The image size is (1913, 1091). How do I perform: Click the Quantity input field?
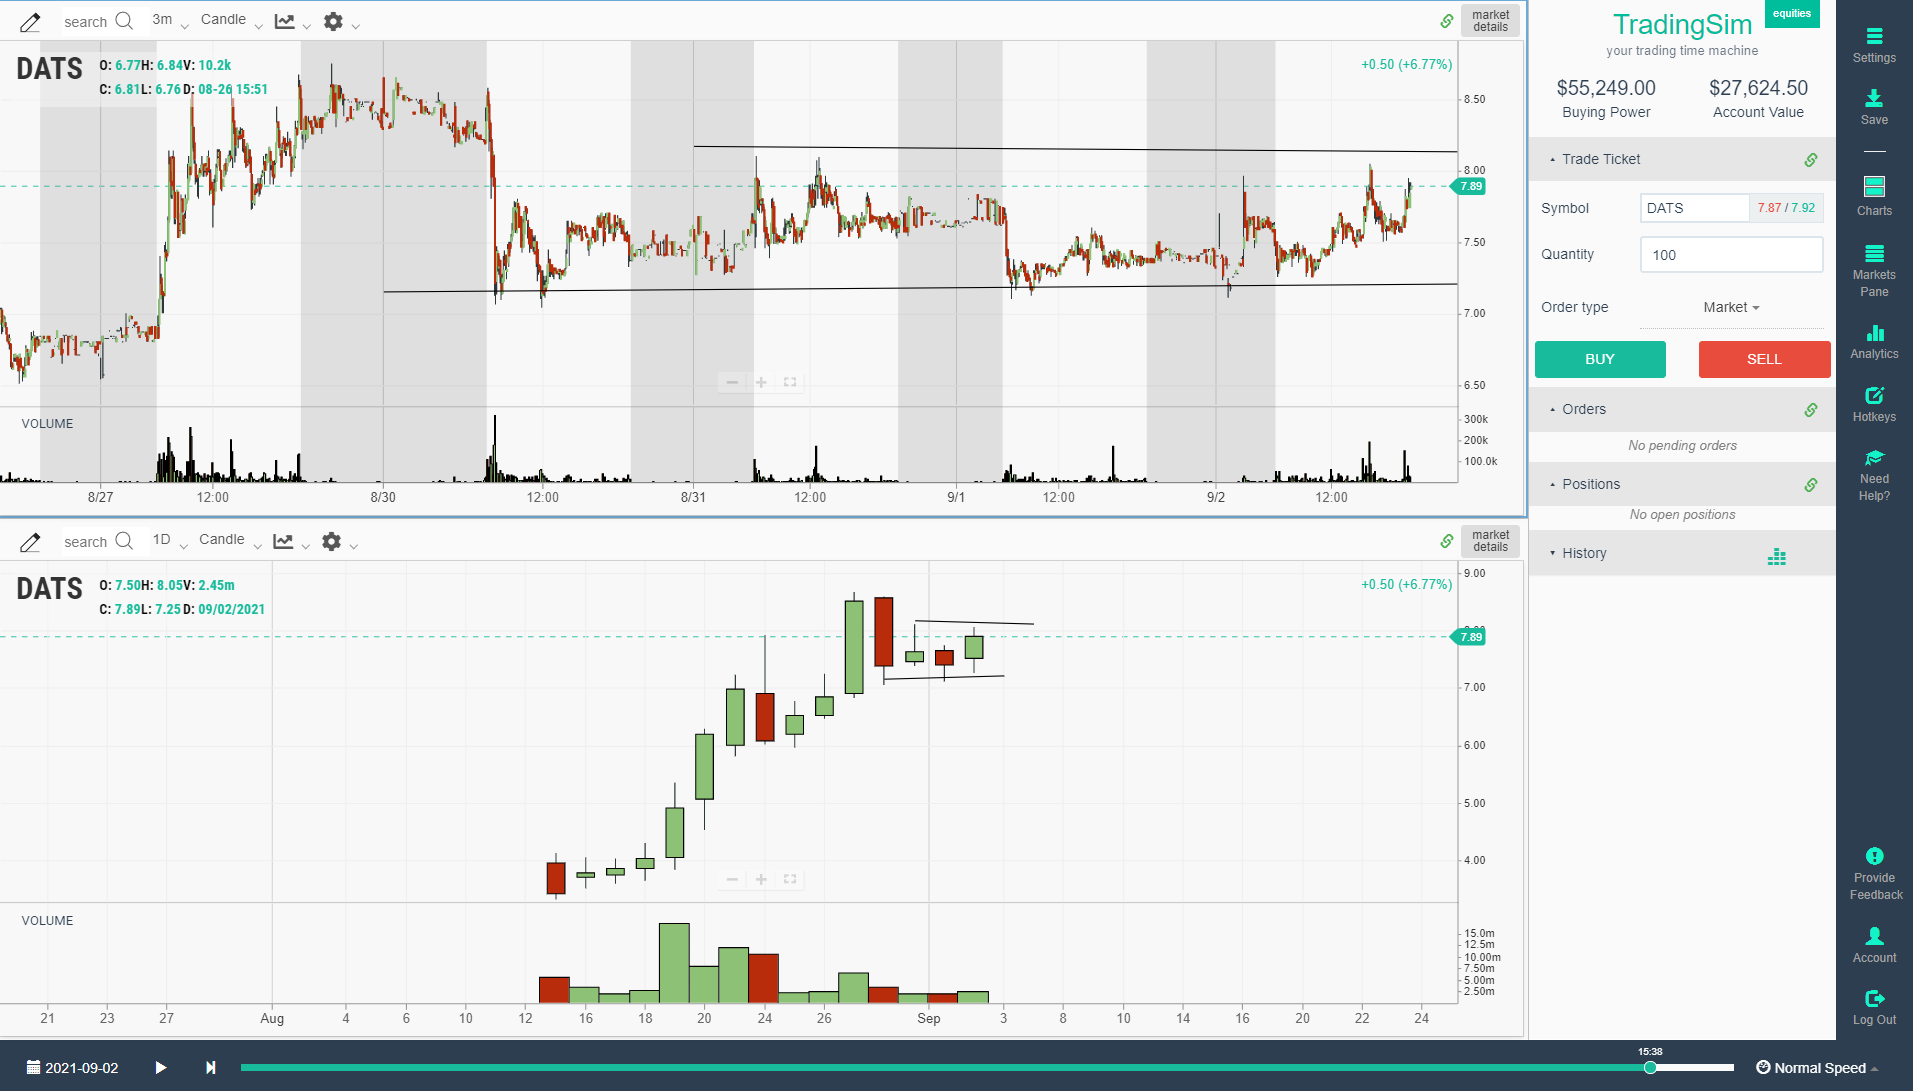coord(1730,255)
